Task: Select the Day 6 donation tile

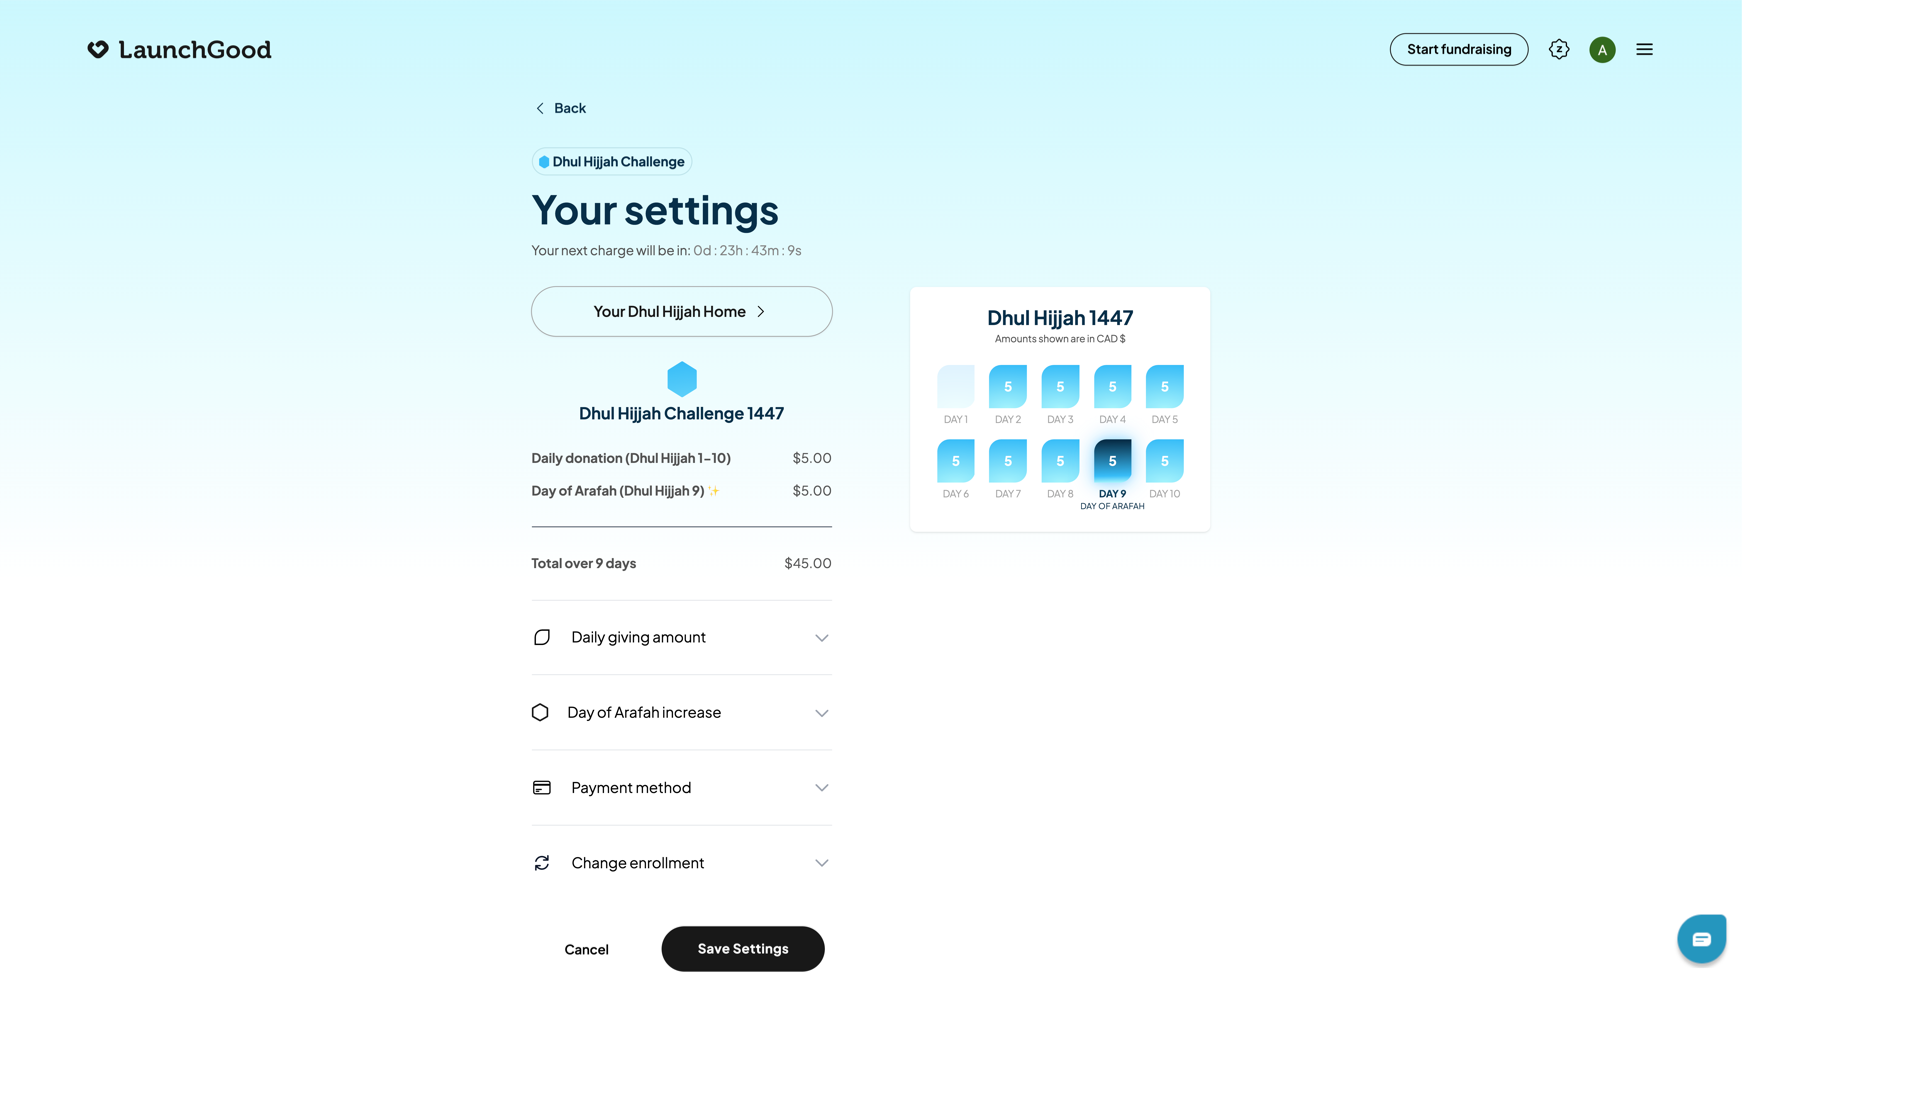Action: [x=955, y=461]
